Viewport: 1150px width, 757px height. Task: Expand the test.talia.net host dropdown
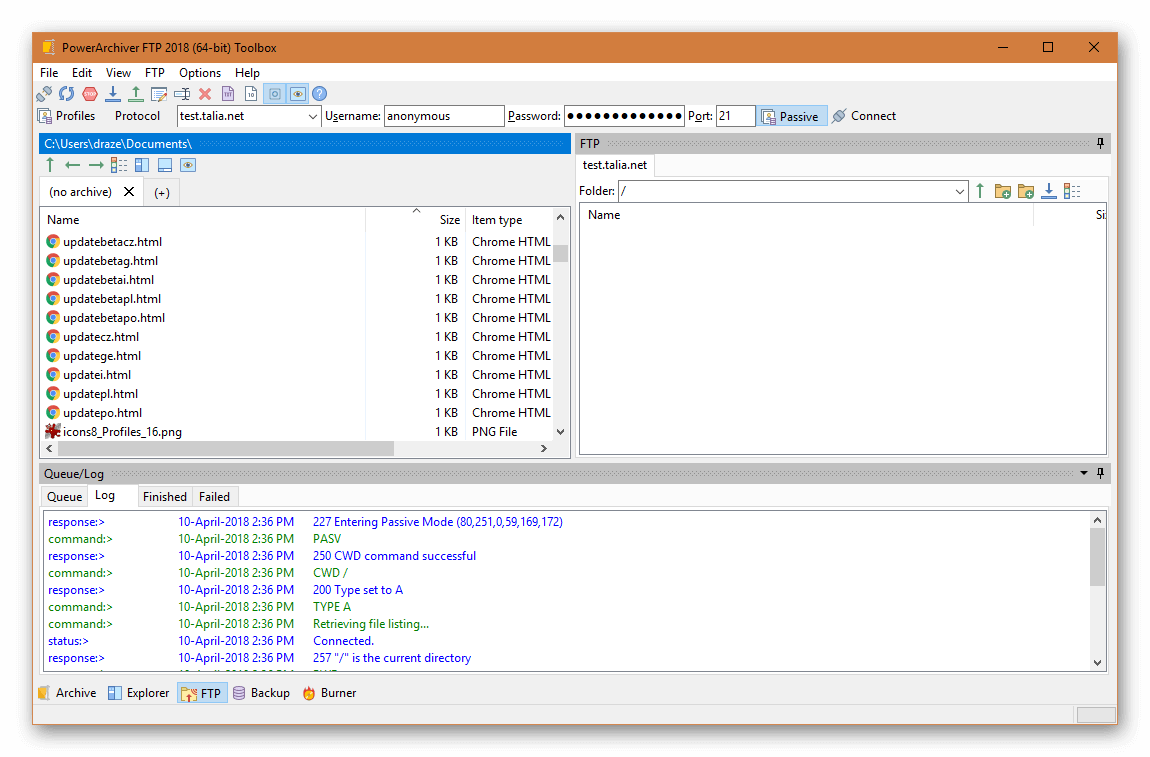point(312,116)
